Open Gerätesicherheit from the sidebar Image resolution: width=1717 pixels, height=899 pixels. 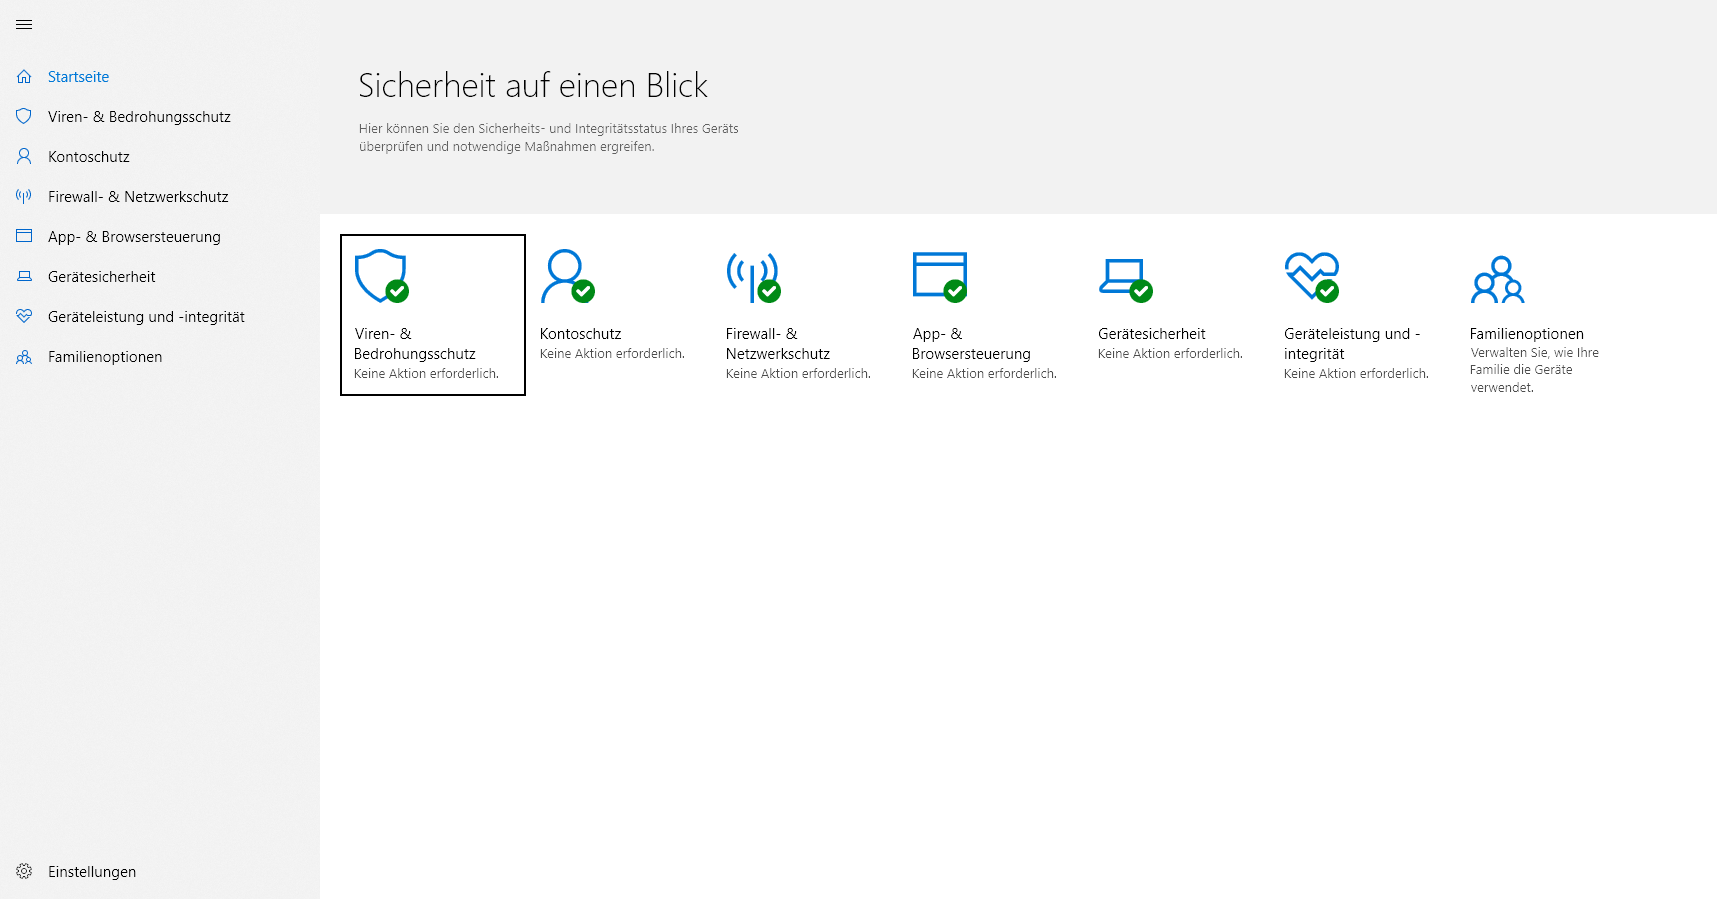101,277
